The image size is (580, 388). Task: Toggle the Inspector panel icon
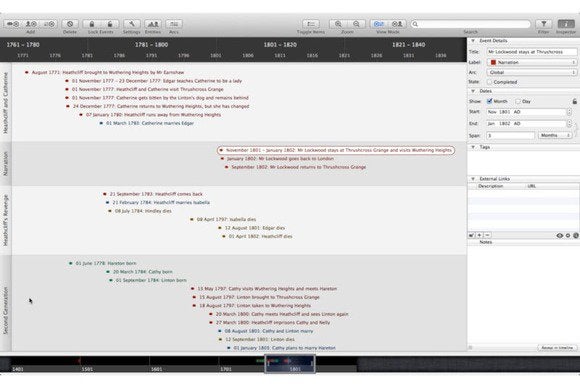click(x=566, y=24)
